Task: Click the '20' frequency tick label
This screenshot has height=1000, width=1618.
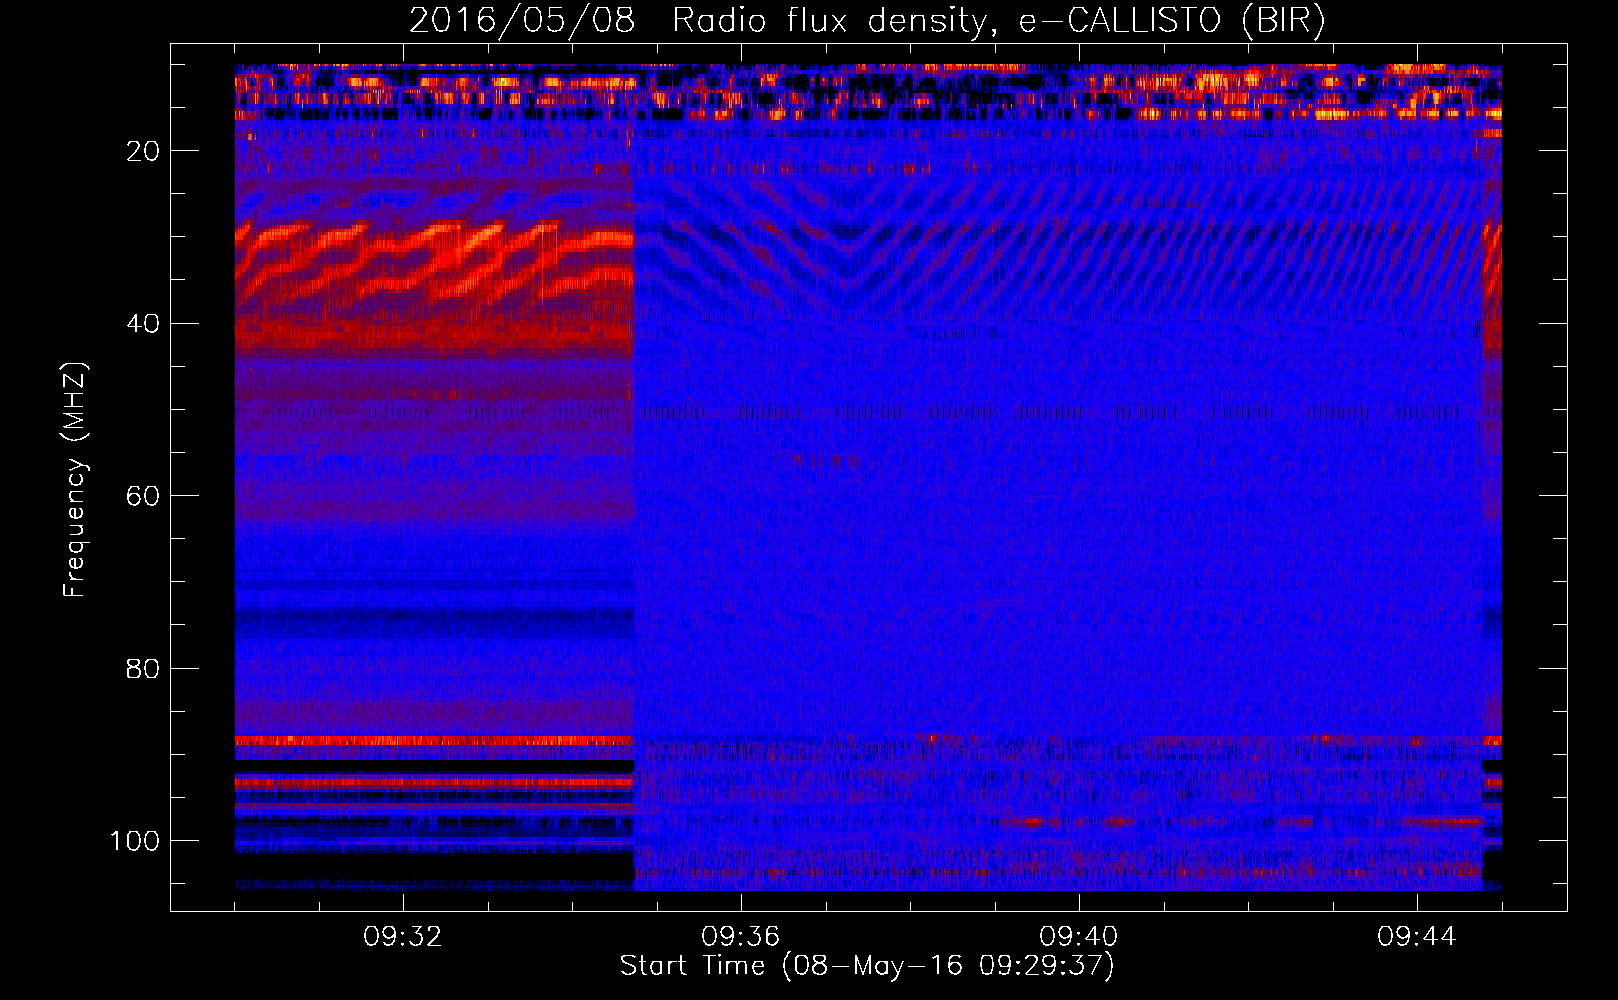Action: 143,151
